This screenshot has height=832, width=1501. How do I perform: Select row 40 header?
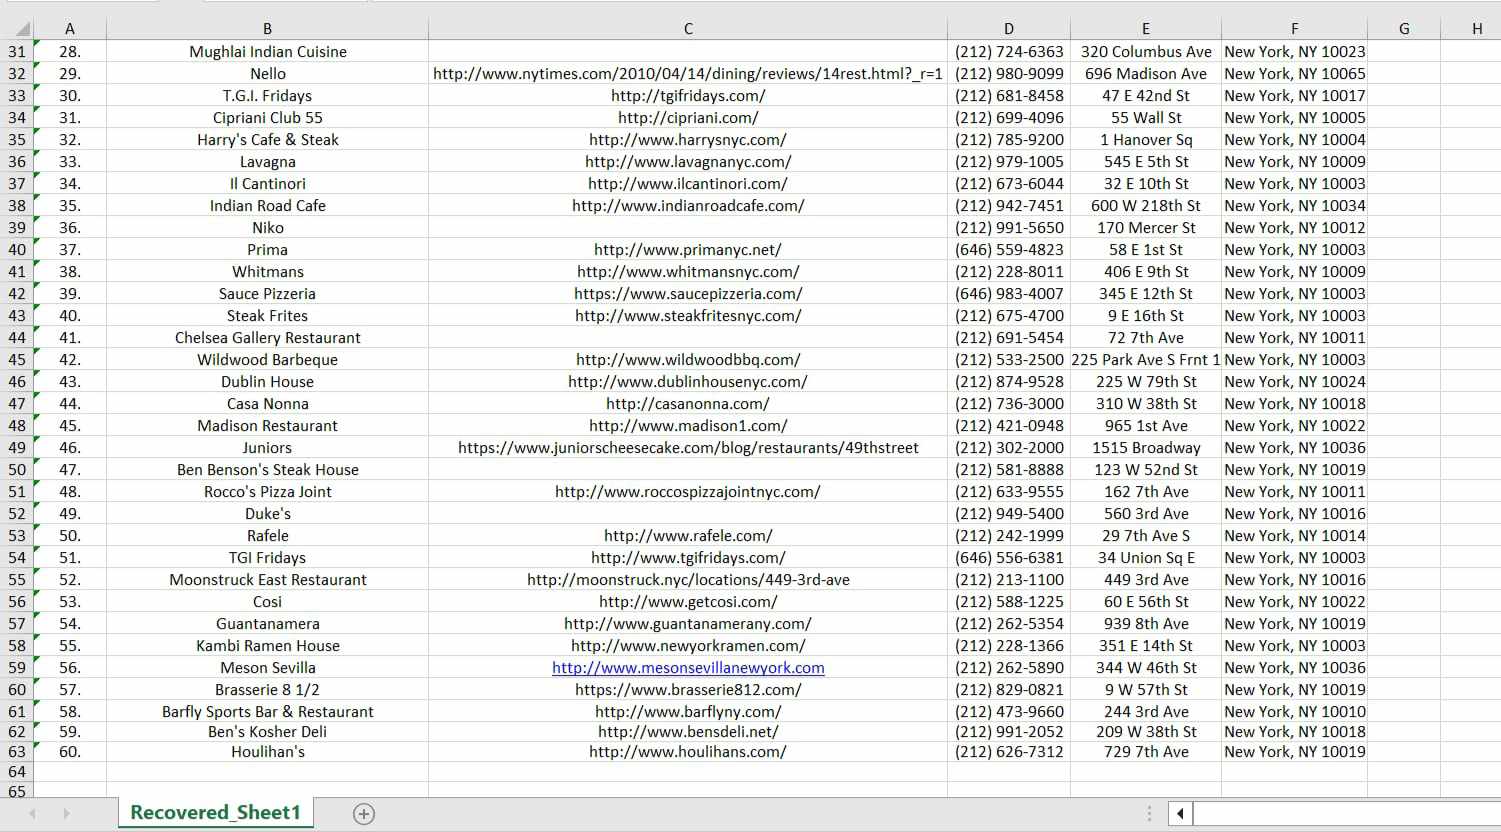pos(17,250)
